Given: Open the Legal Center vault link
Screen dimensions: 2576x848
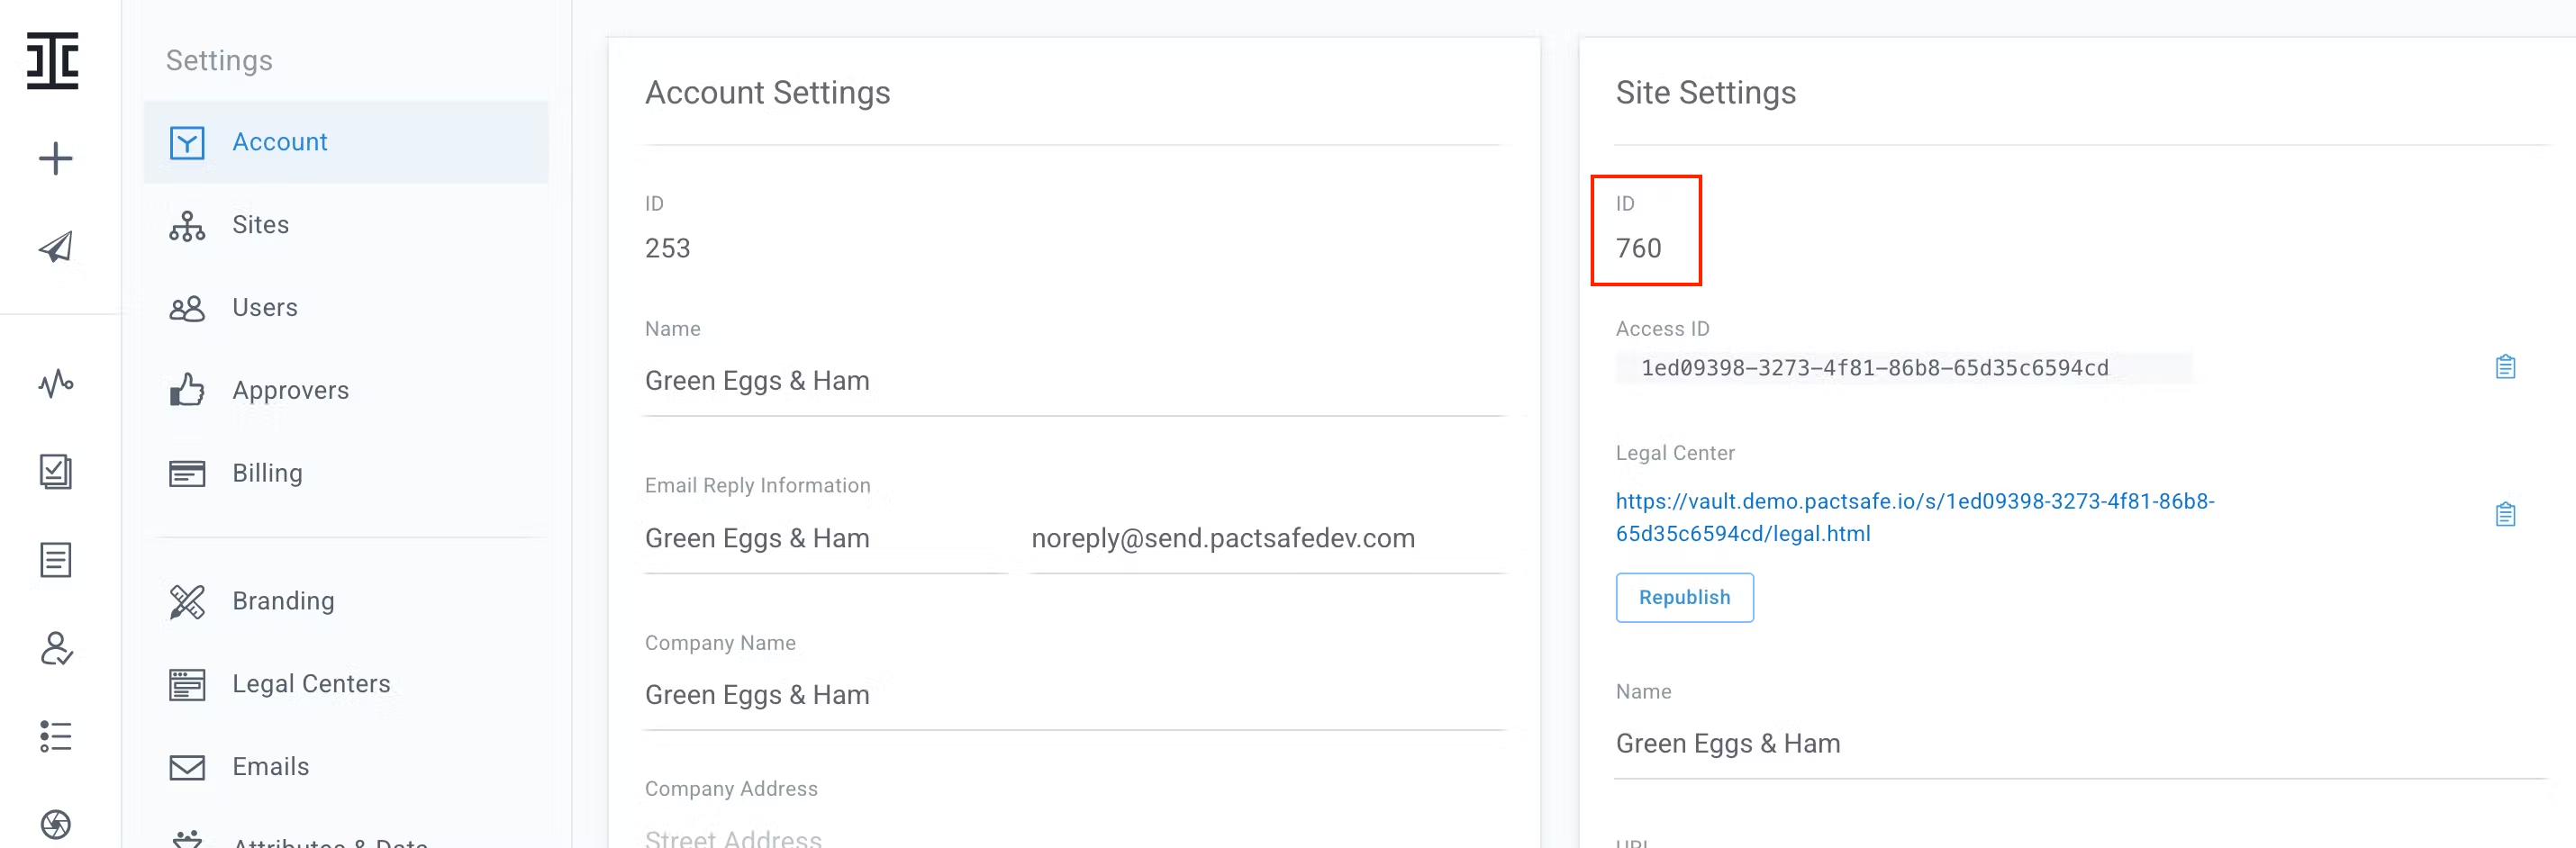Looking at the screenshot, I should point(1915,517).
